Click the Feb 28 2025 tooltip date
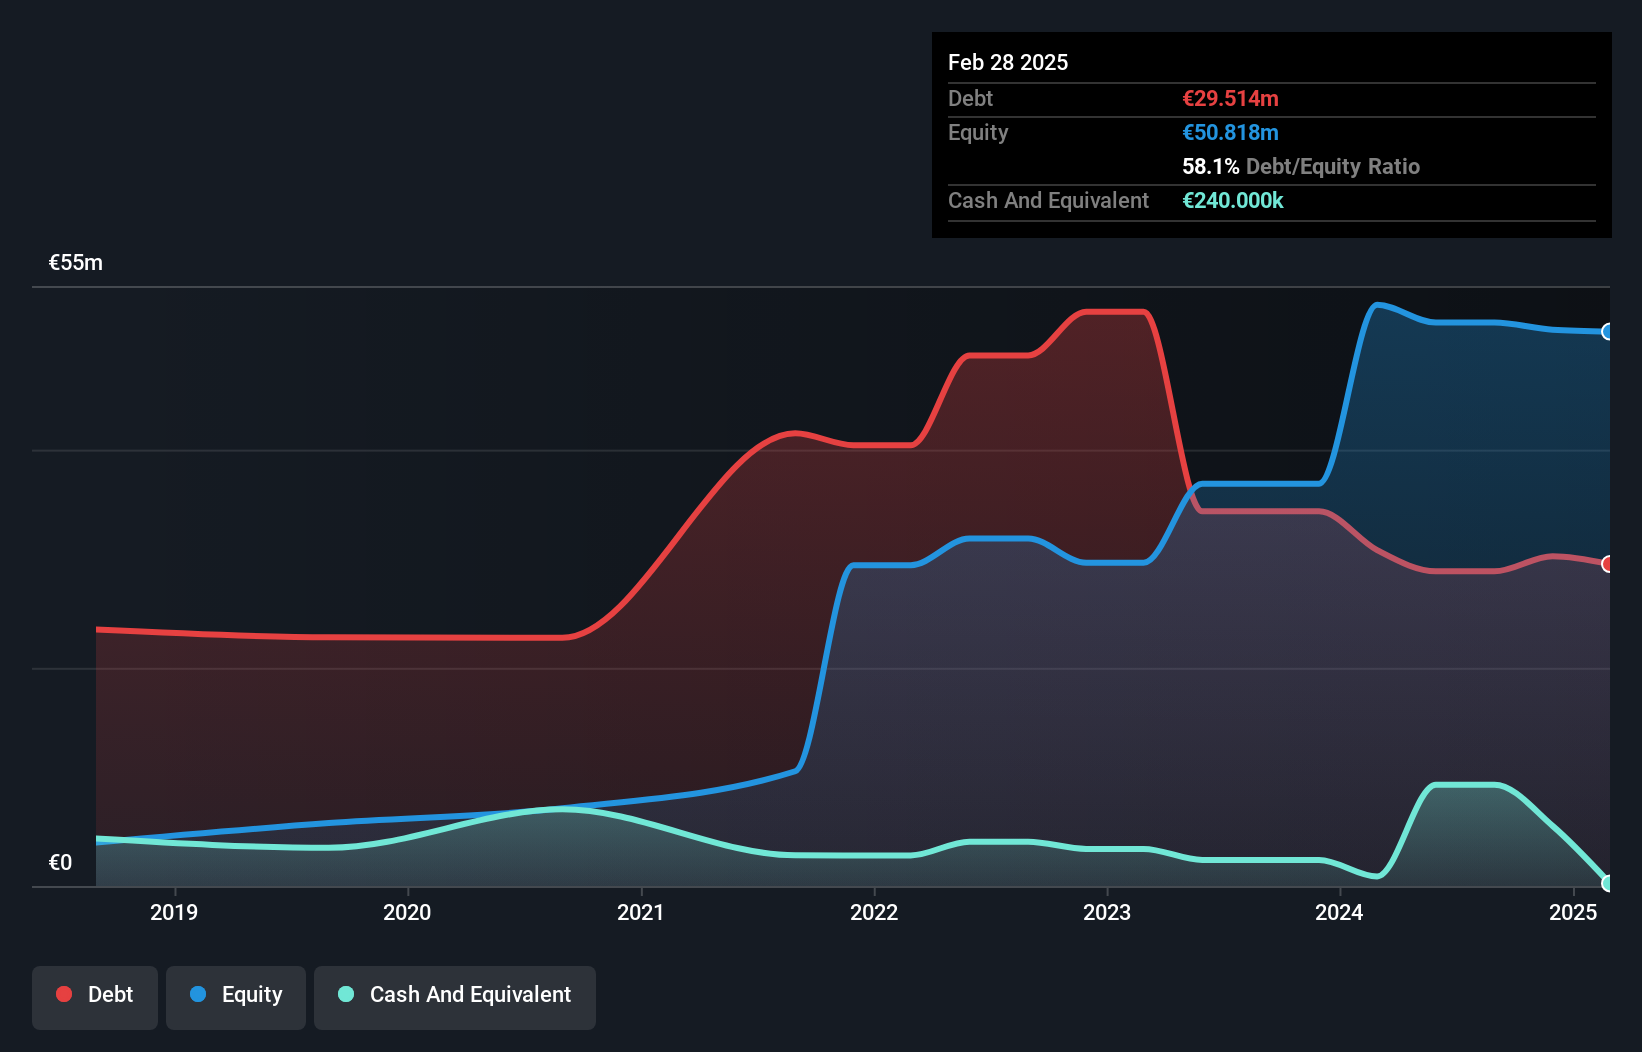This screenshot has height=1052, width=1642. (1008, 62)
